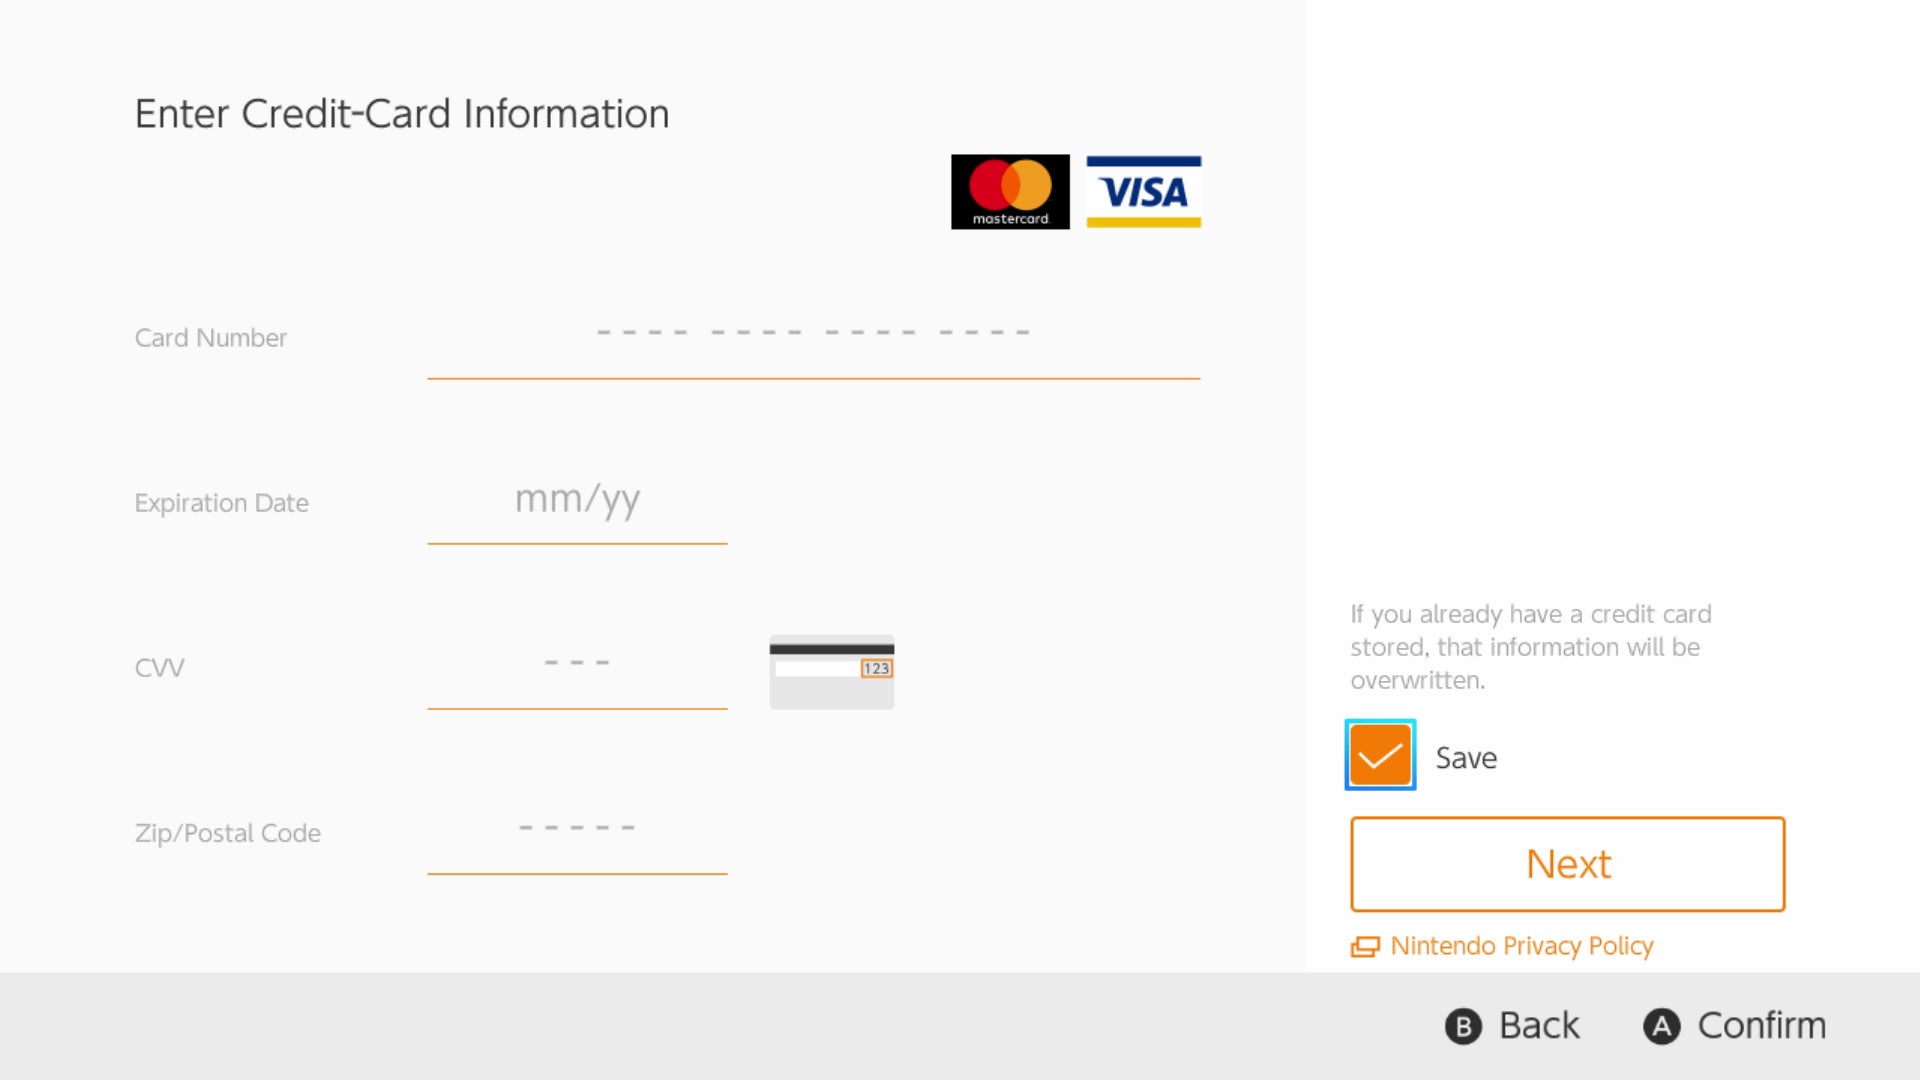Select the CVV entry field
The height and width of the screenshot is (1080, 1920).
576,667
